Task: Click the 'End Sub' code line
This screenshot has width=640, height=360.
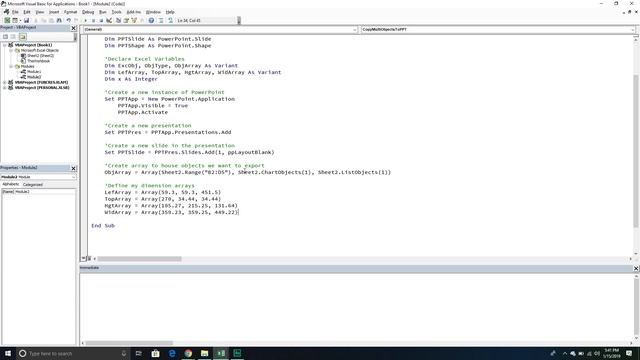Action: click(x=103, y=225)
